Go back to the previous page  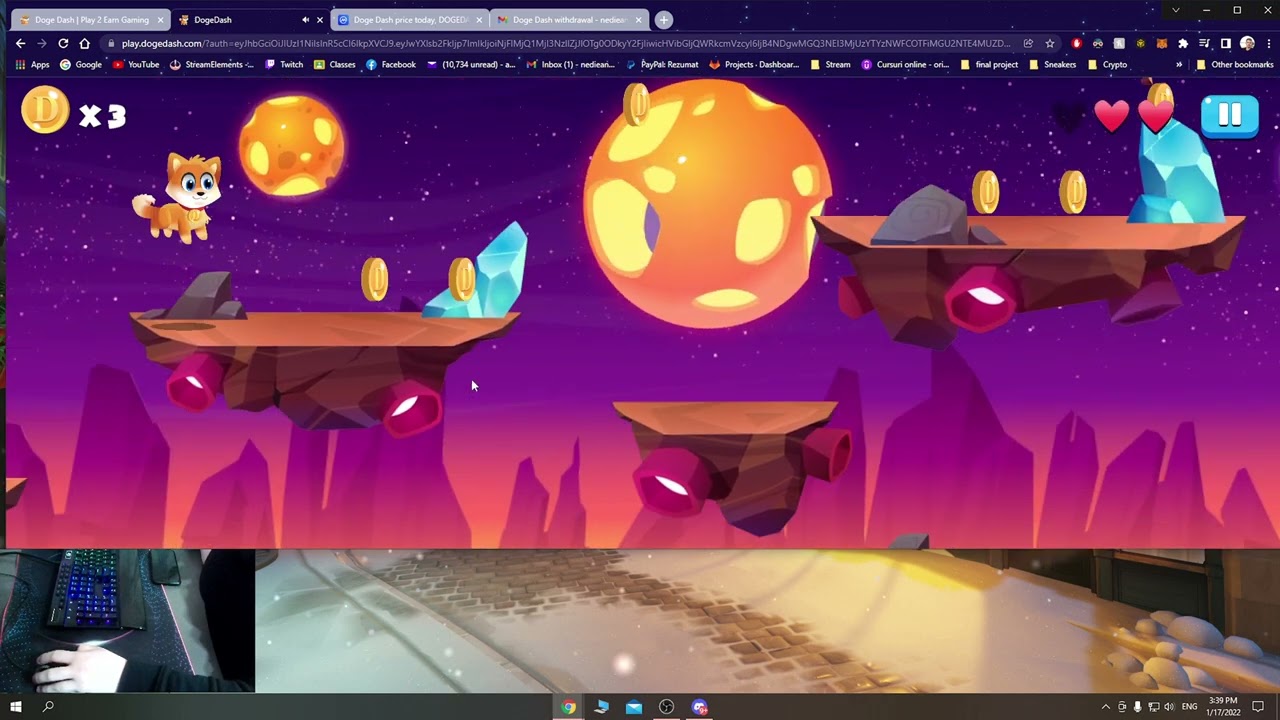[x=20, y=43]
